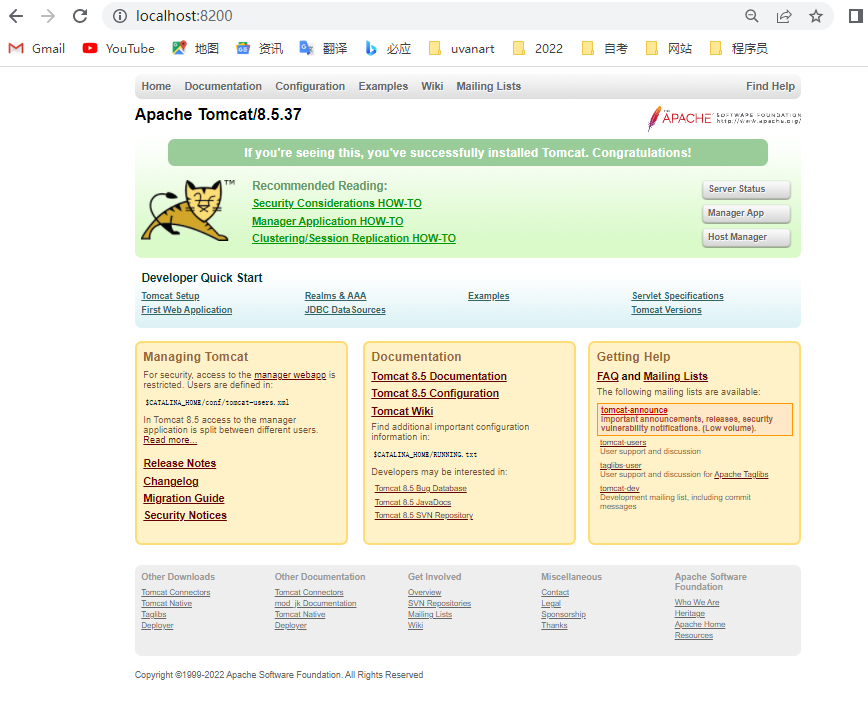
Task: Open Wiki in the navigation bar
Action: tap(432, 86)
